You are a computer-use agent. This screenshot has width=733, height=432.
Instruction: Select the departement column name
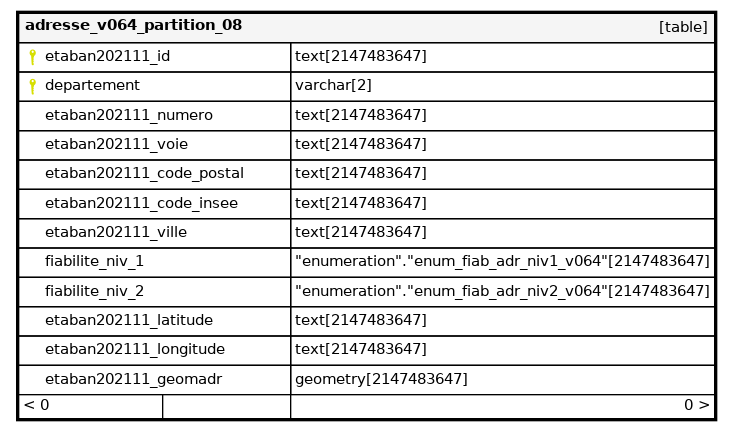(x=92, y=86)
